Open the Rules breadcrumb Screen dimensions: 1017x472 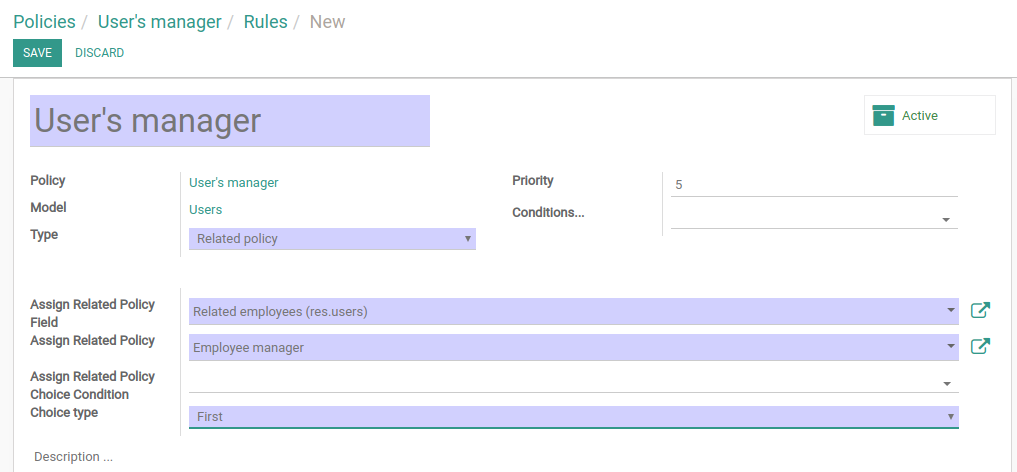pyautogui.click(x=265, y=21)
